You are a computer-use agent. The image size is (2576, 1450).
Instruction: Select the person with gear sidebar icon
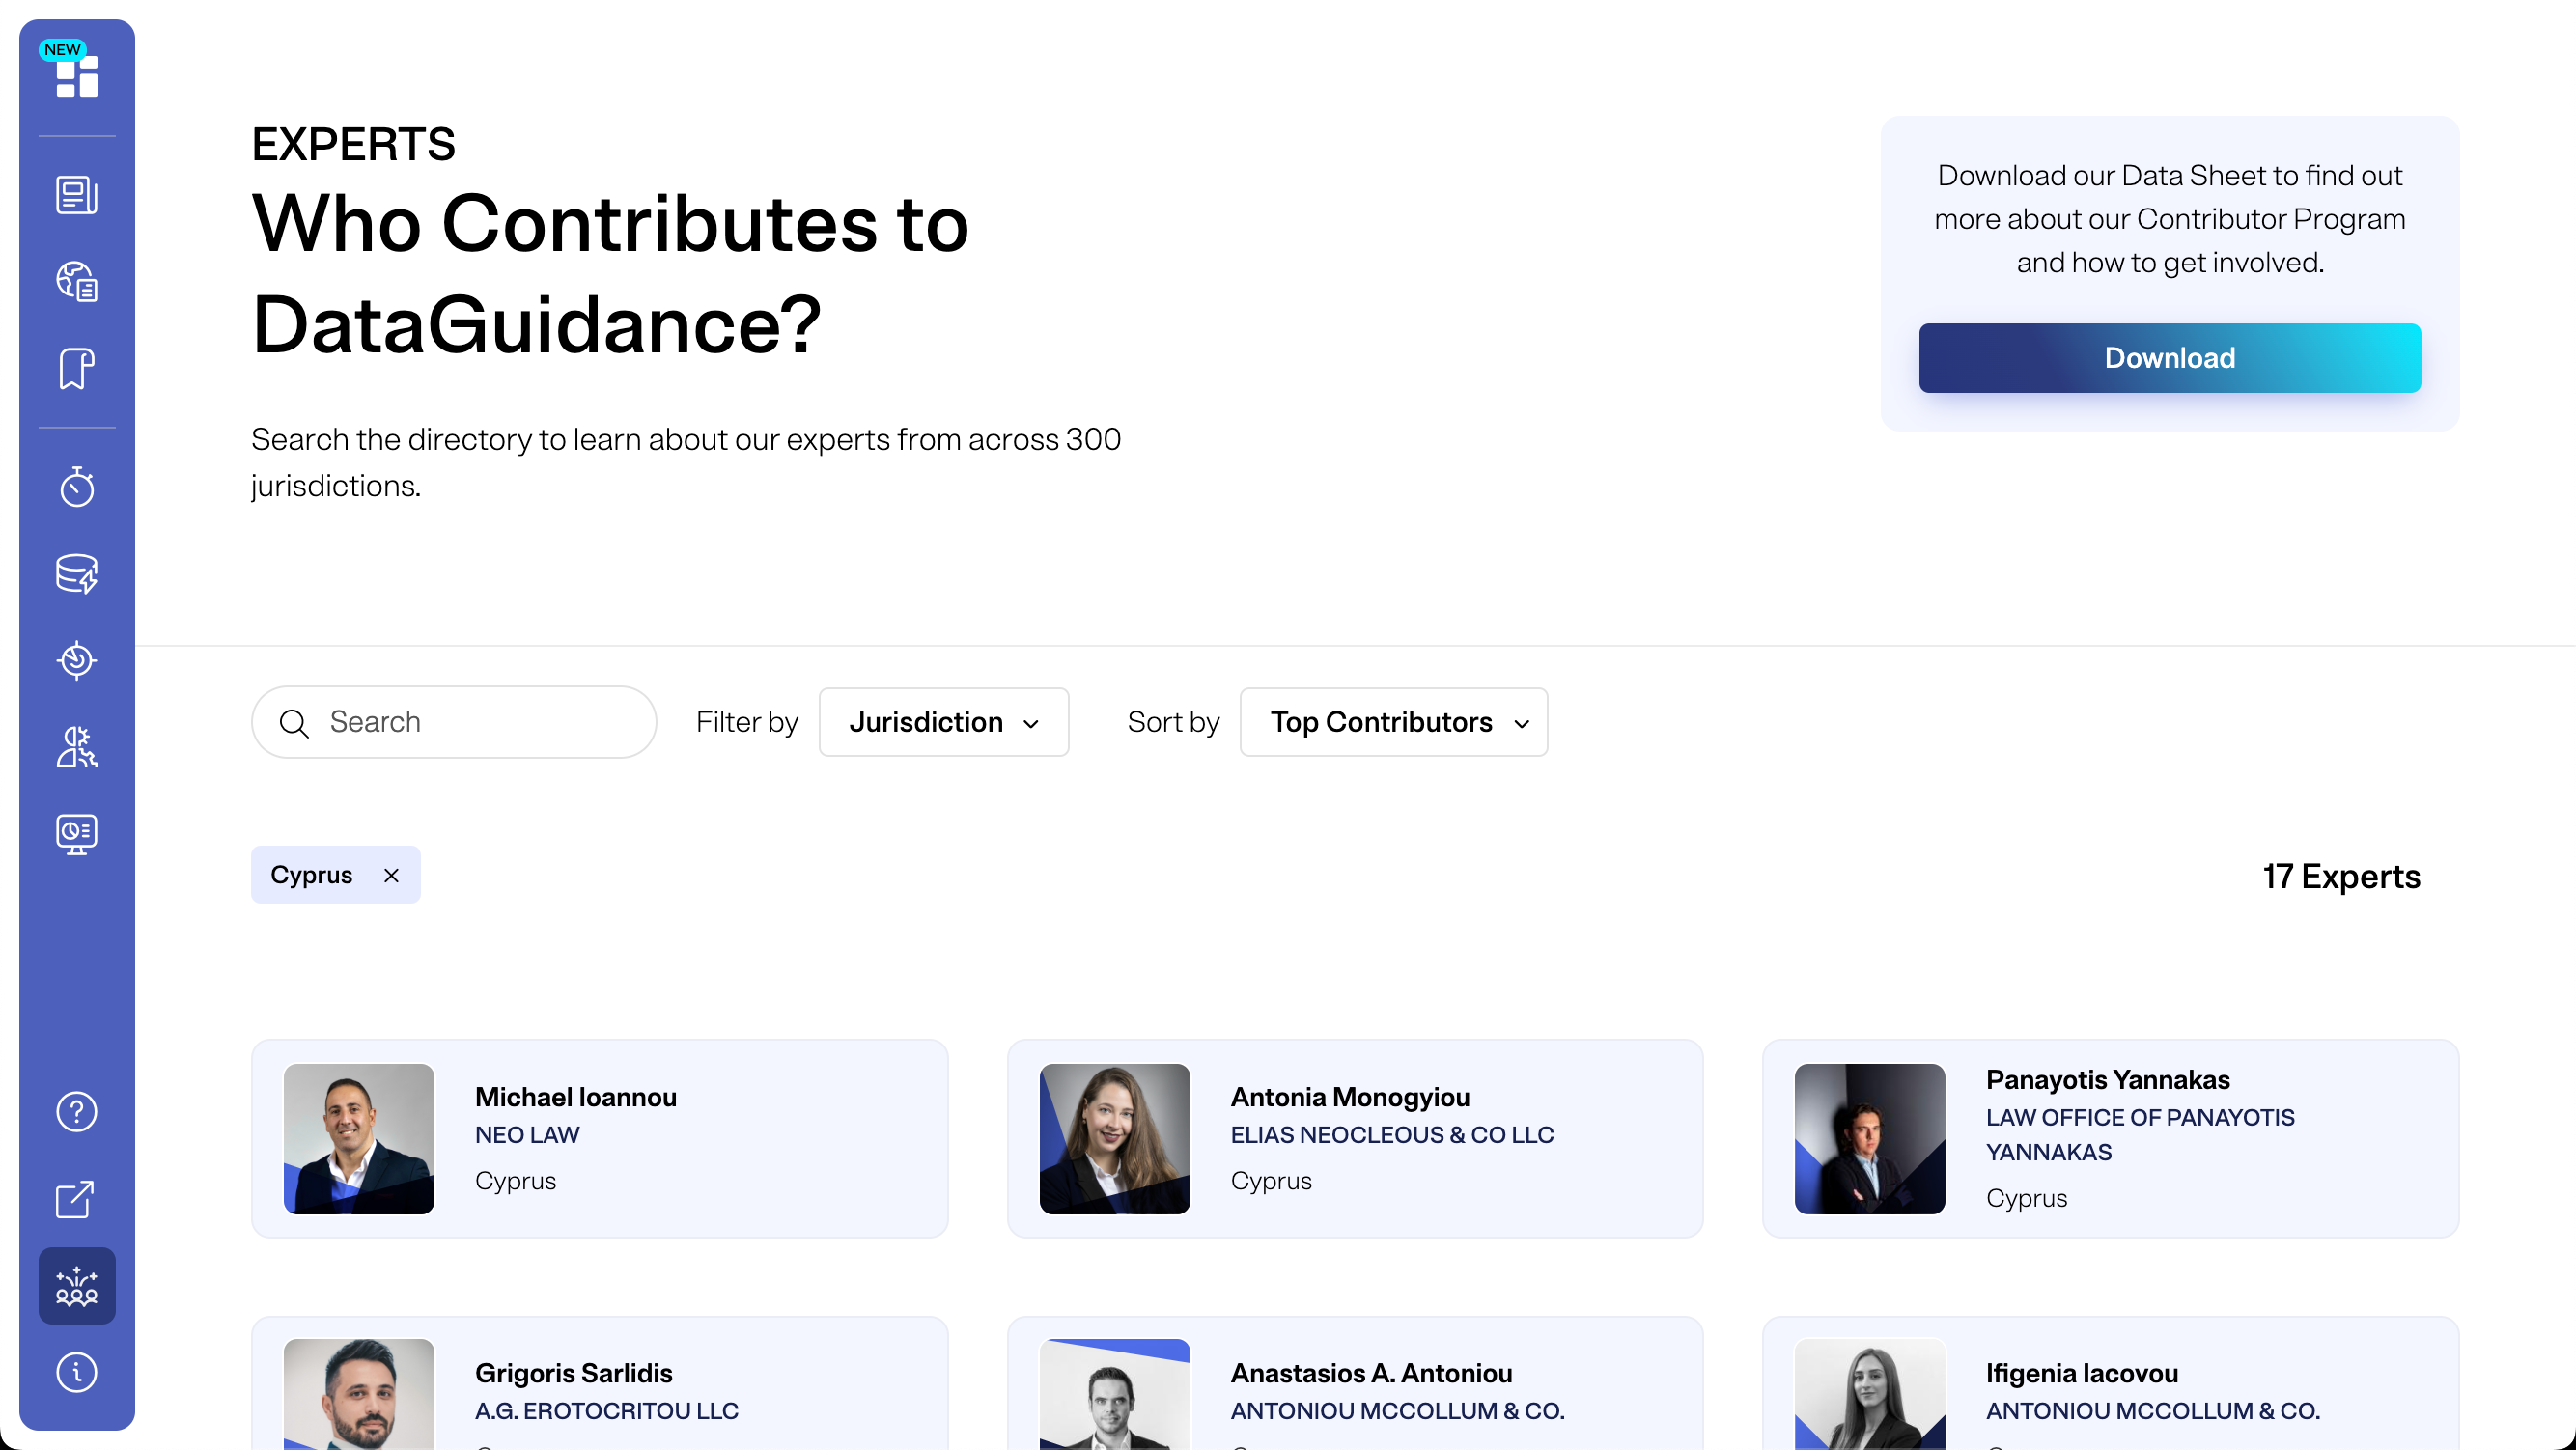(x=77, y=747)
